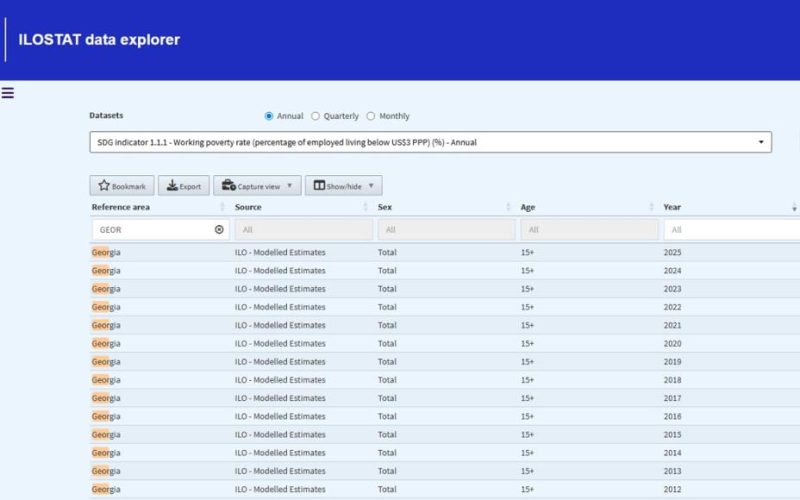Select the Quarterly radio button

click(315, 116)
